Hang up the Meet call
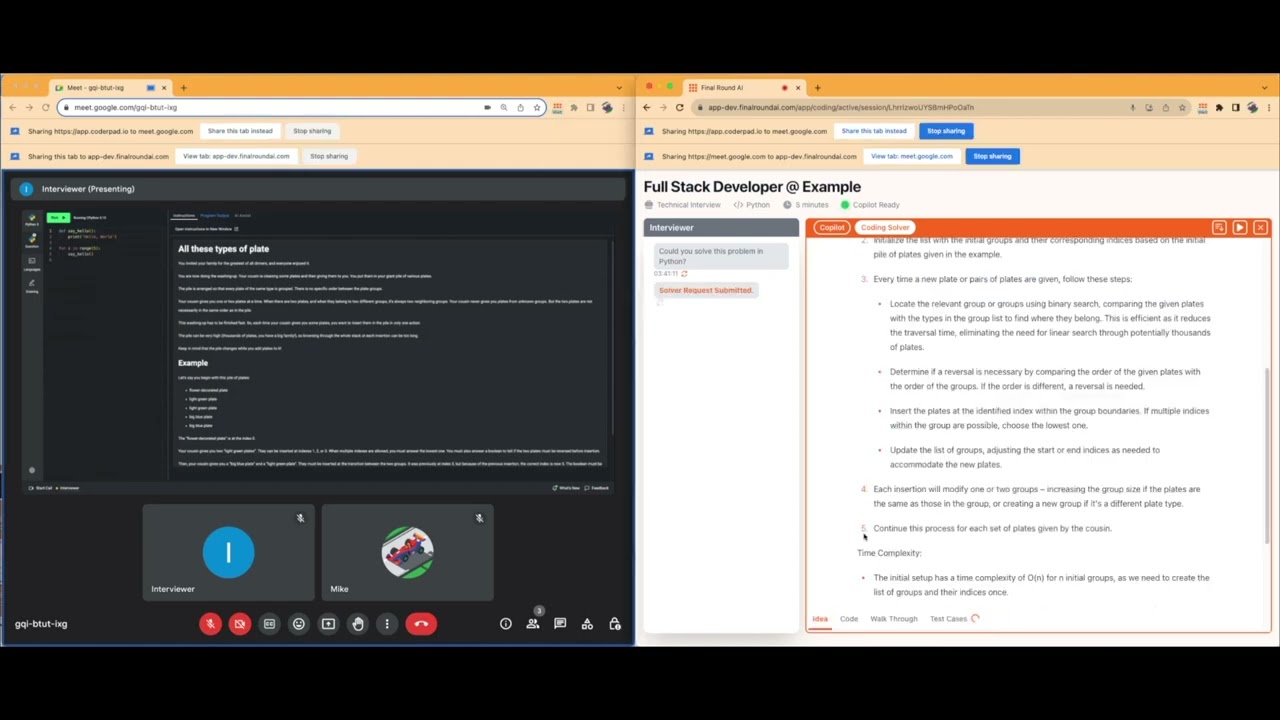 click(x=421, y=624)
